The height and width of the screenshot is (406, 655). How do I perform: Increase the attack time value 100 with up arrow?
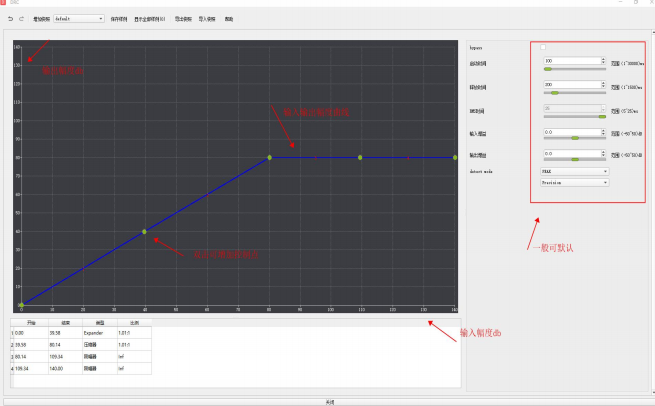(x=603, y=59)
